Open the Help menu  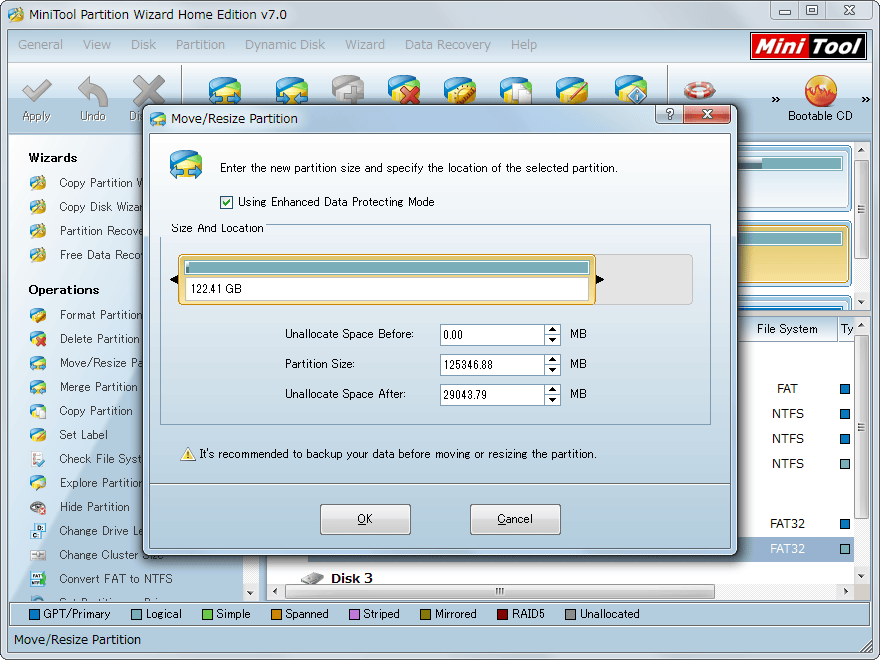tap(524, 45)
